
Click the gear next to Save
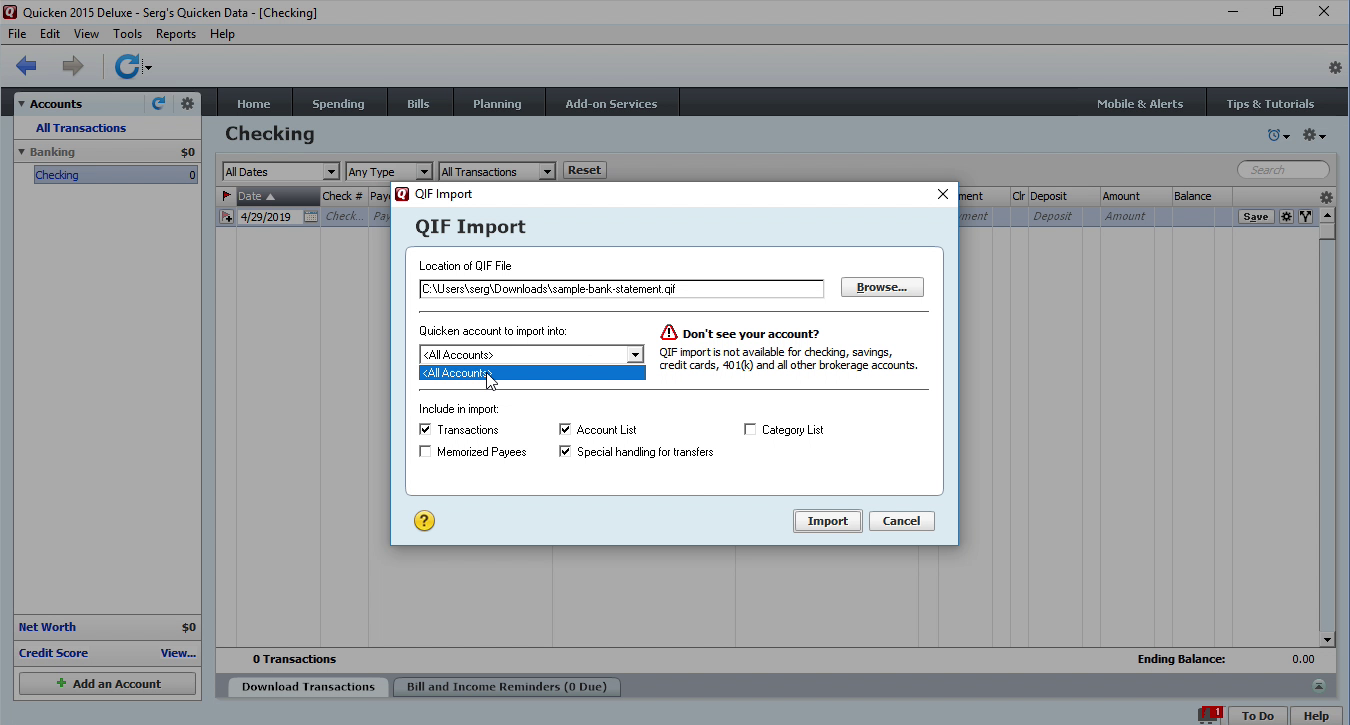(x=1287, y=216)
